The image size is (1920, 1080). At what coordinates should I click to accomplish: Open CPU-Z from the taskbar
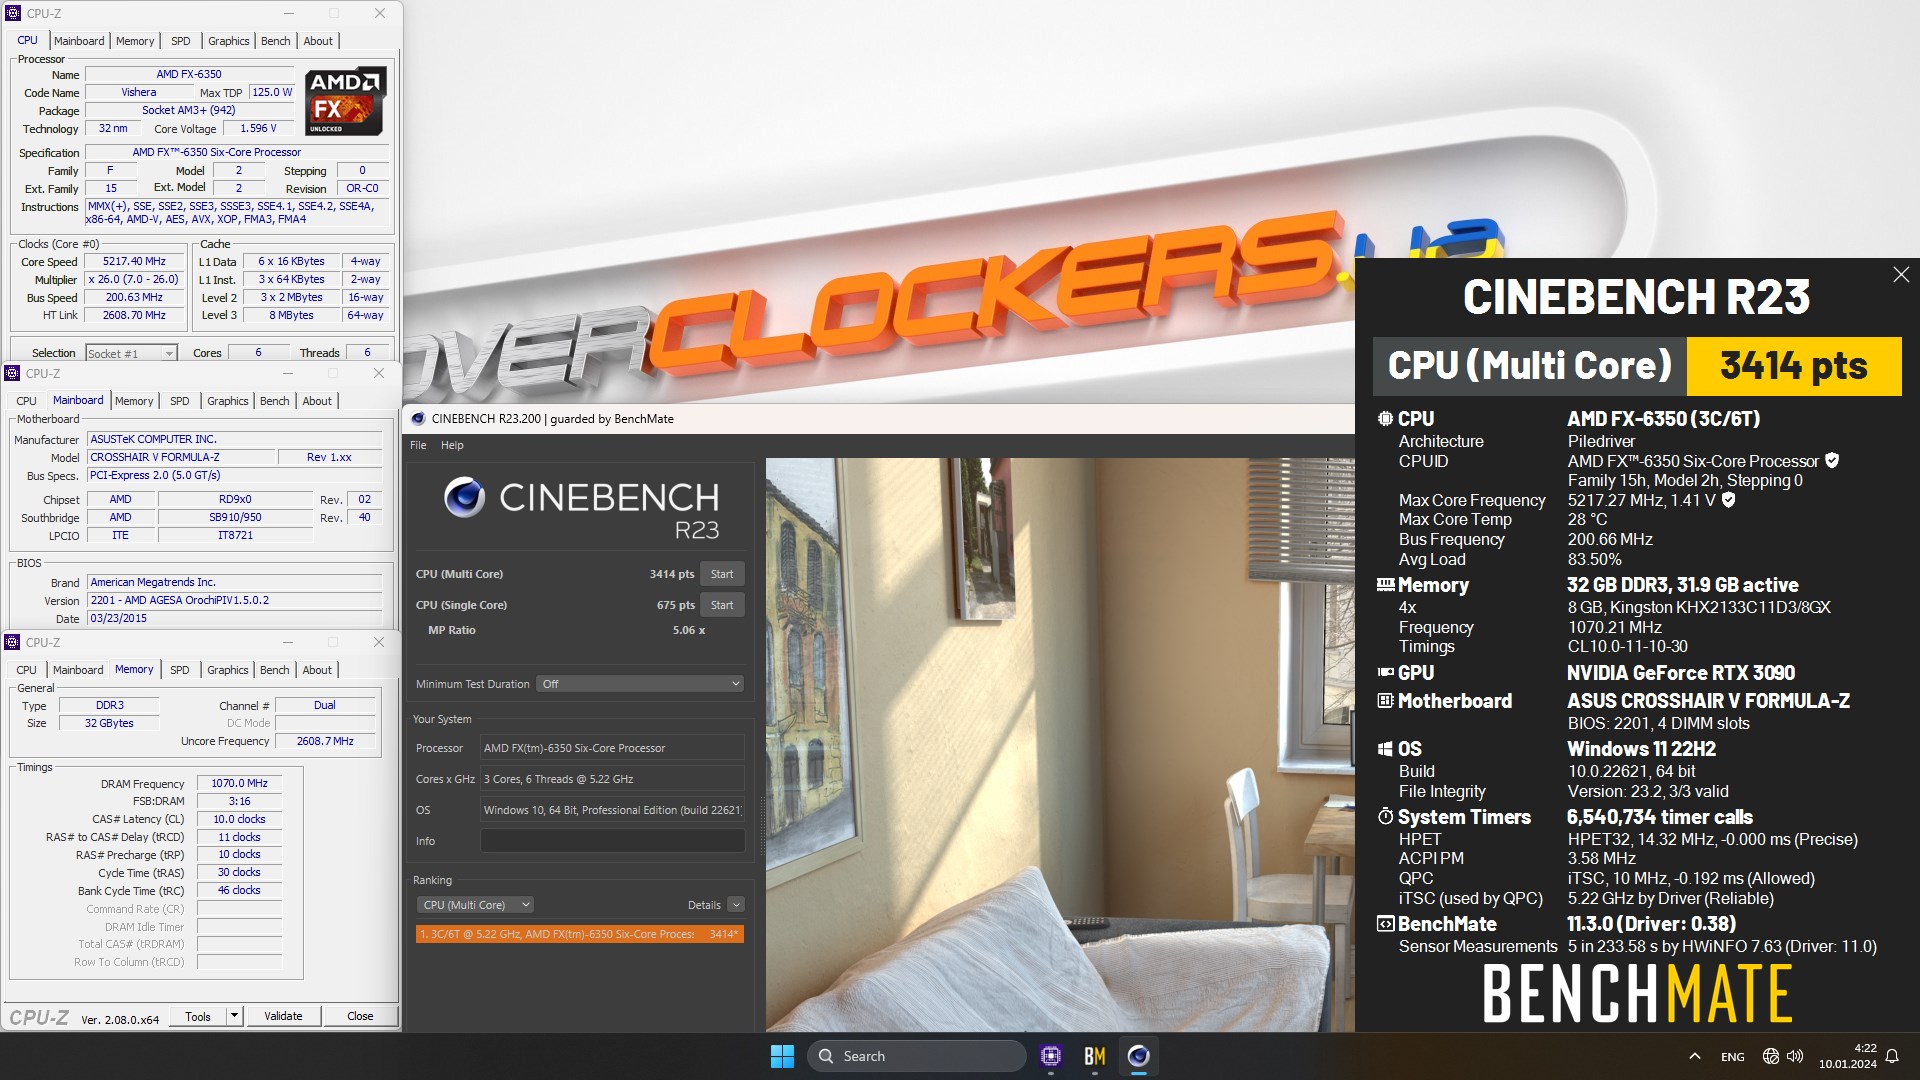point(1050,1056)
